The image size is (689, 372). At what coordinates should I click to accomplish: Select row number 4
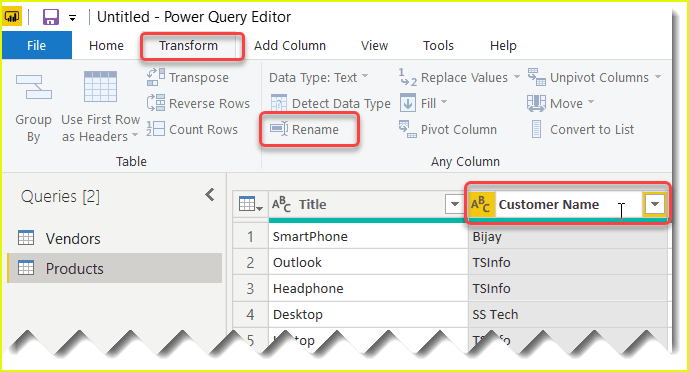250,314
